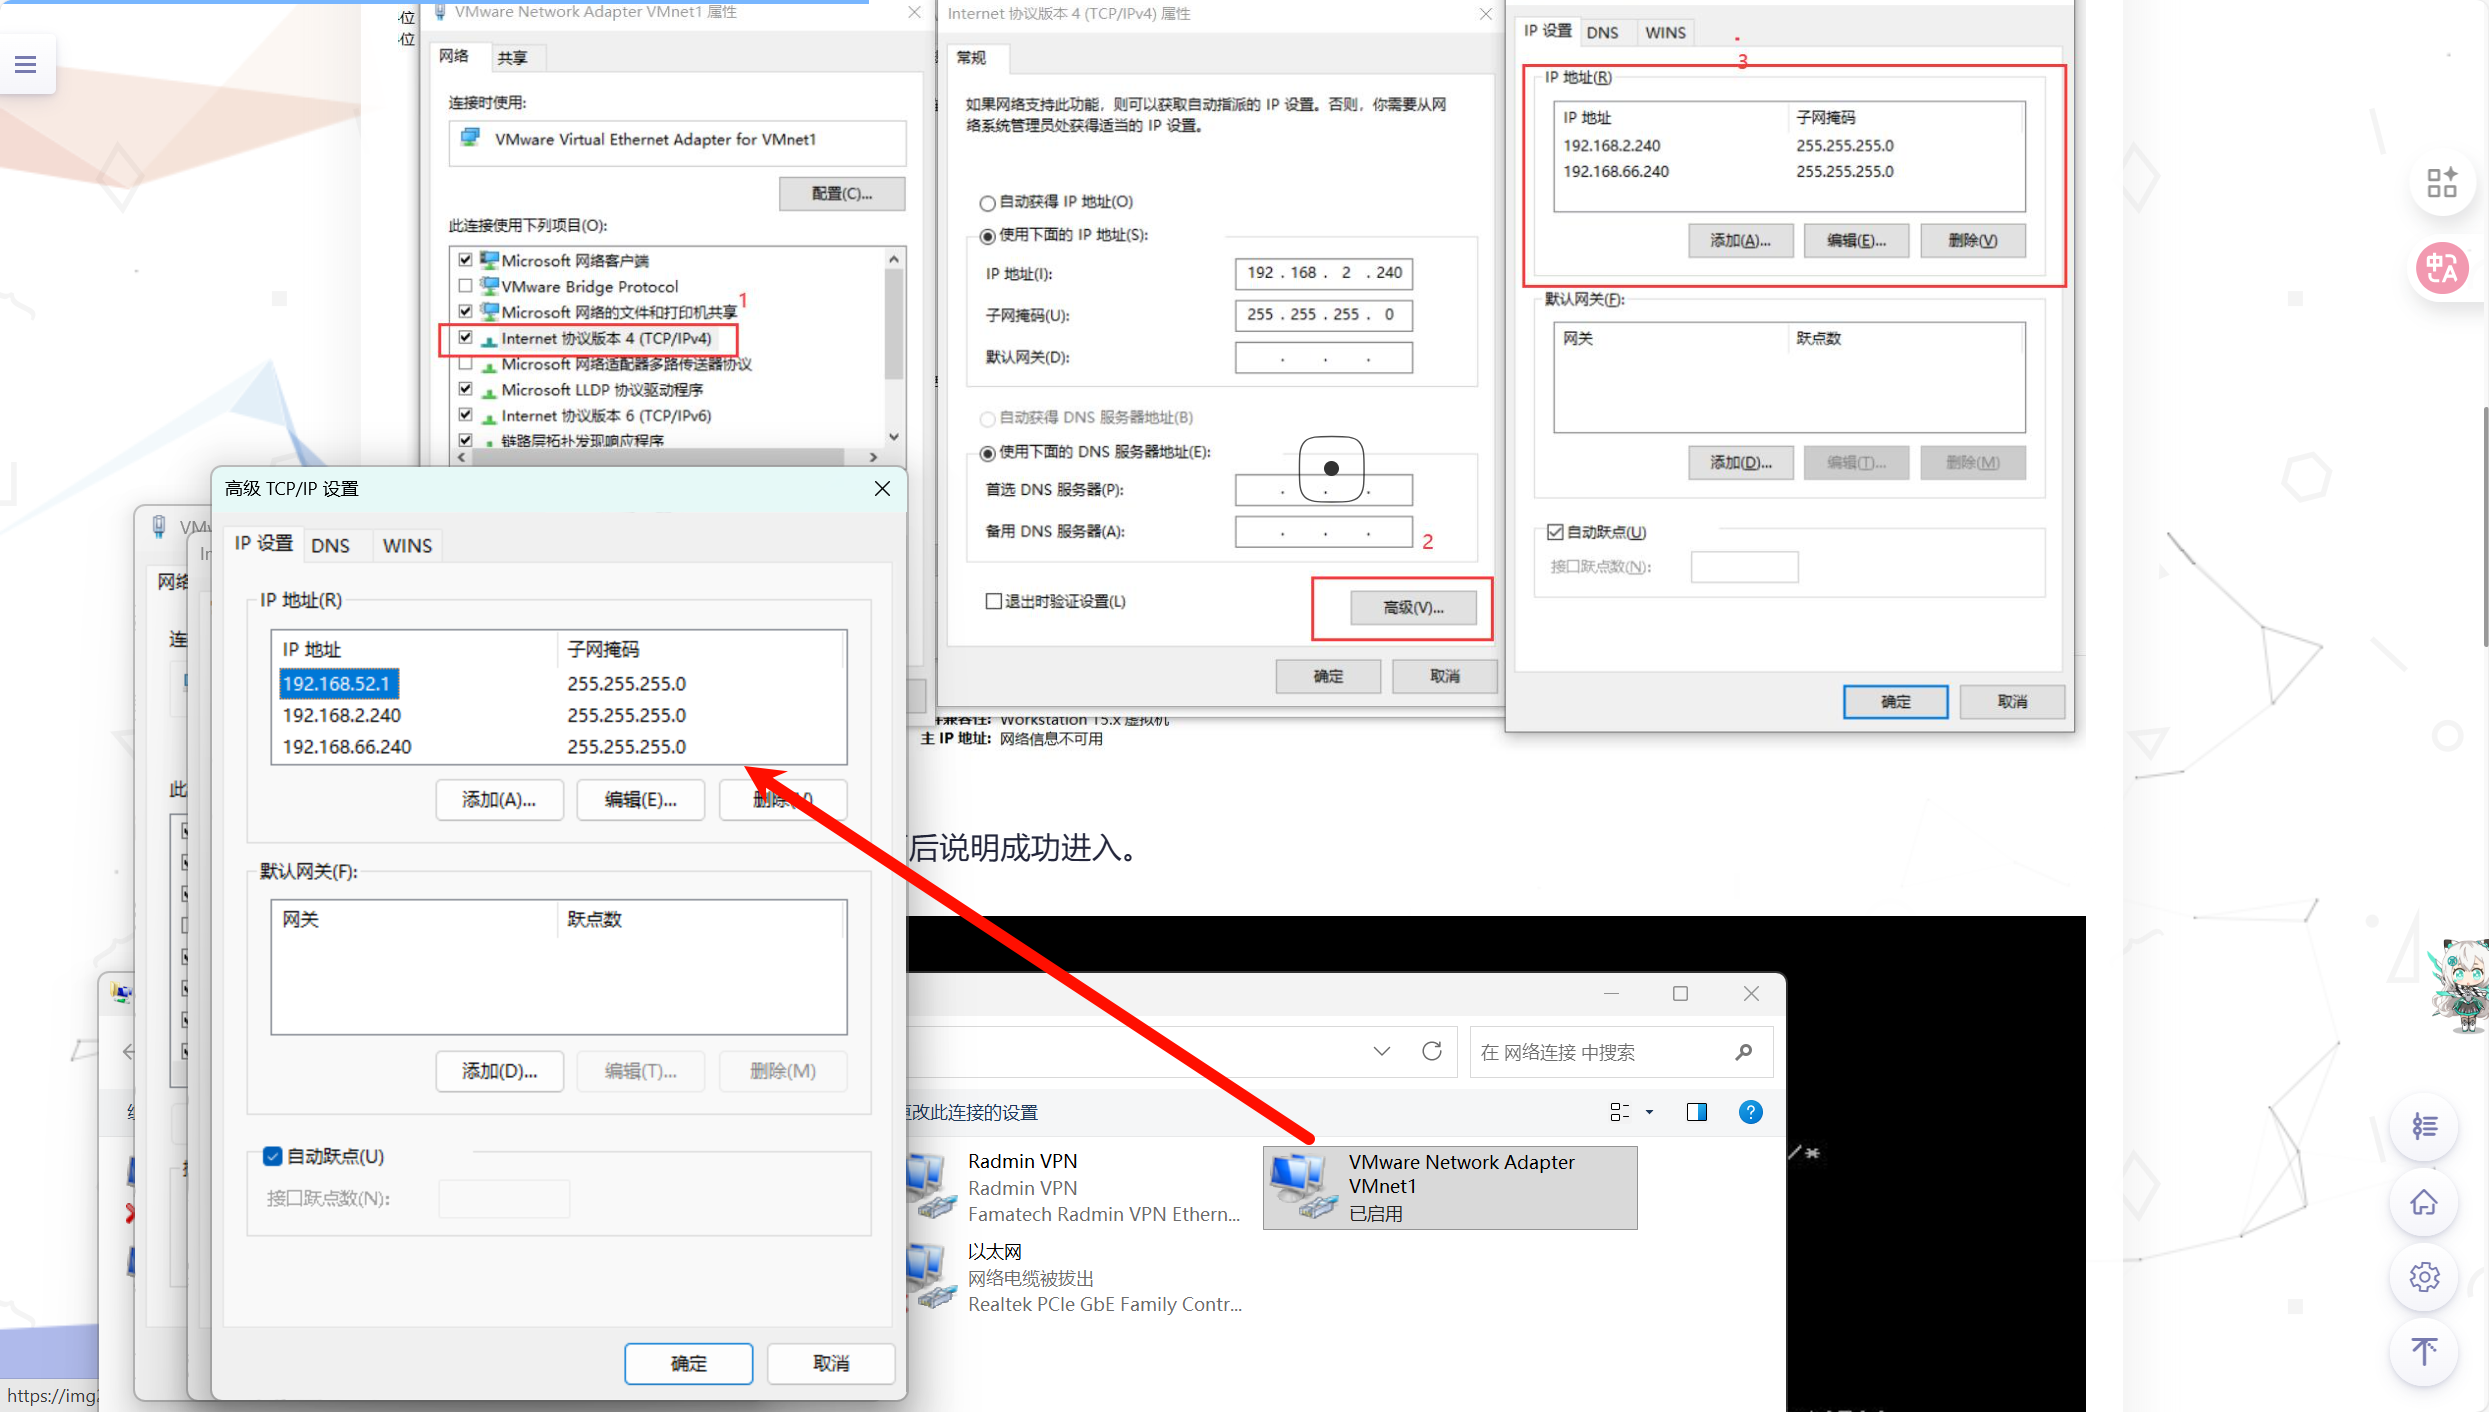Click the search magnifier icon
Screen dimensions: 2489x1412
pos(1745,1052)
